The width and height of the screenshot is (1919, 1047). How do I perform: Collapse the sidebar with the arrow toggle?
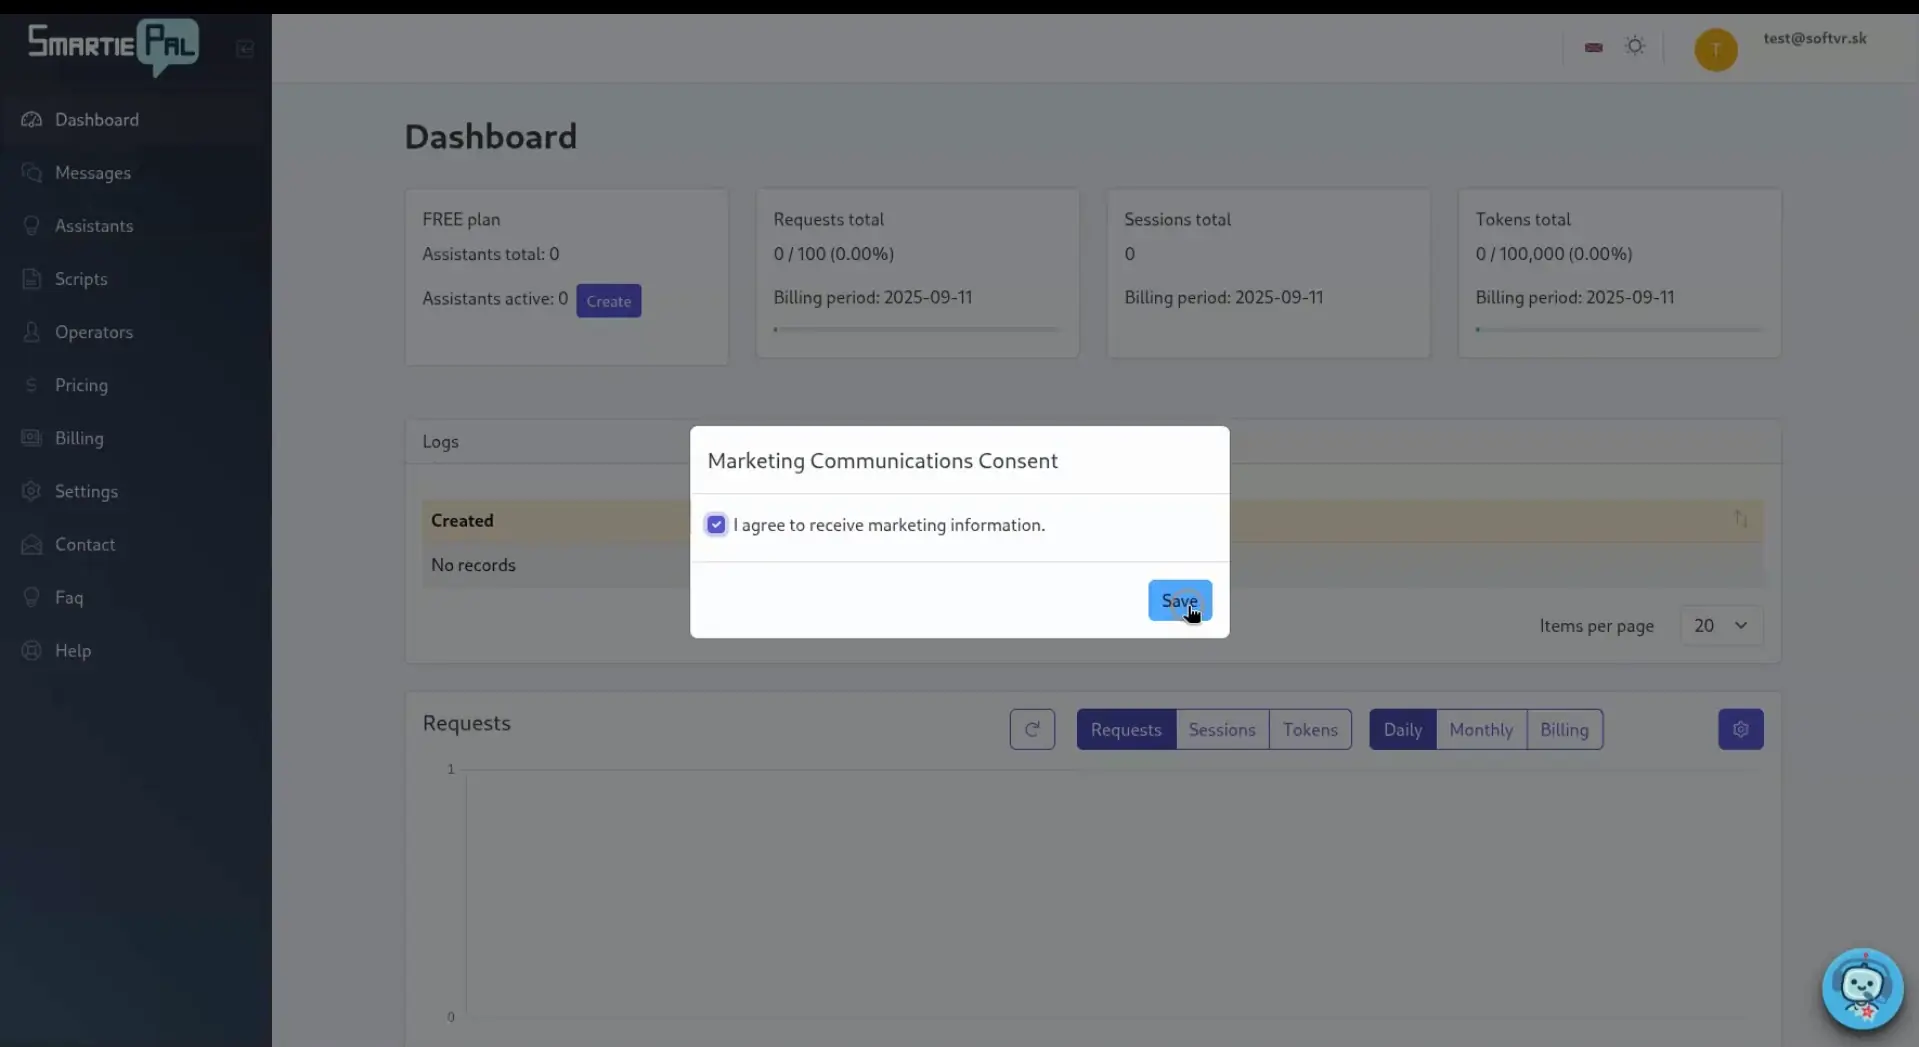pos(243,48)
